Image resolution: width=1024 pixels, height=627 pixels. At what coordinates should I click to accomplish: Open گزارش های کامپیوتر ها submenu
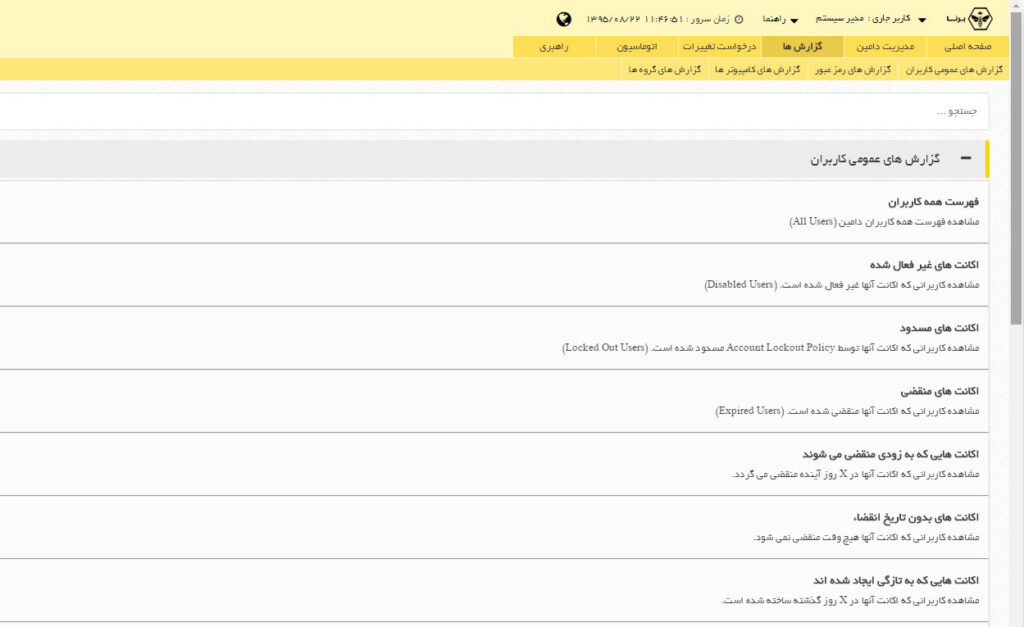(x=758, y=70)
